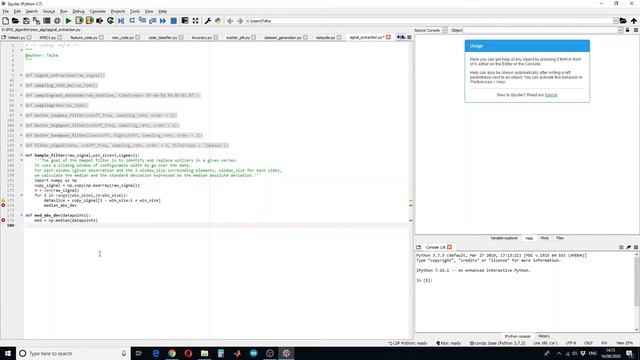
Task: Toggle the Help pane lock icon
Action: (x=628, y=30)
